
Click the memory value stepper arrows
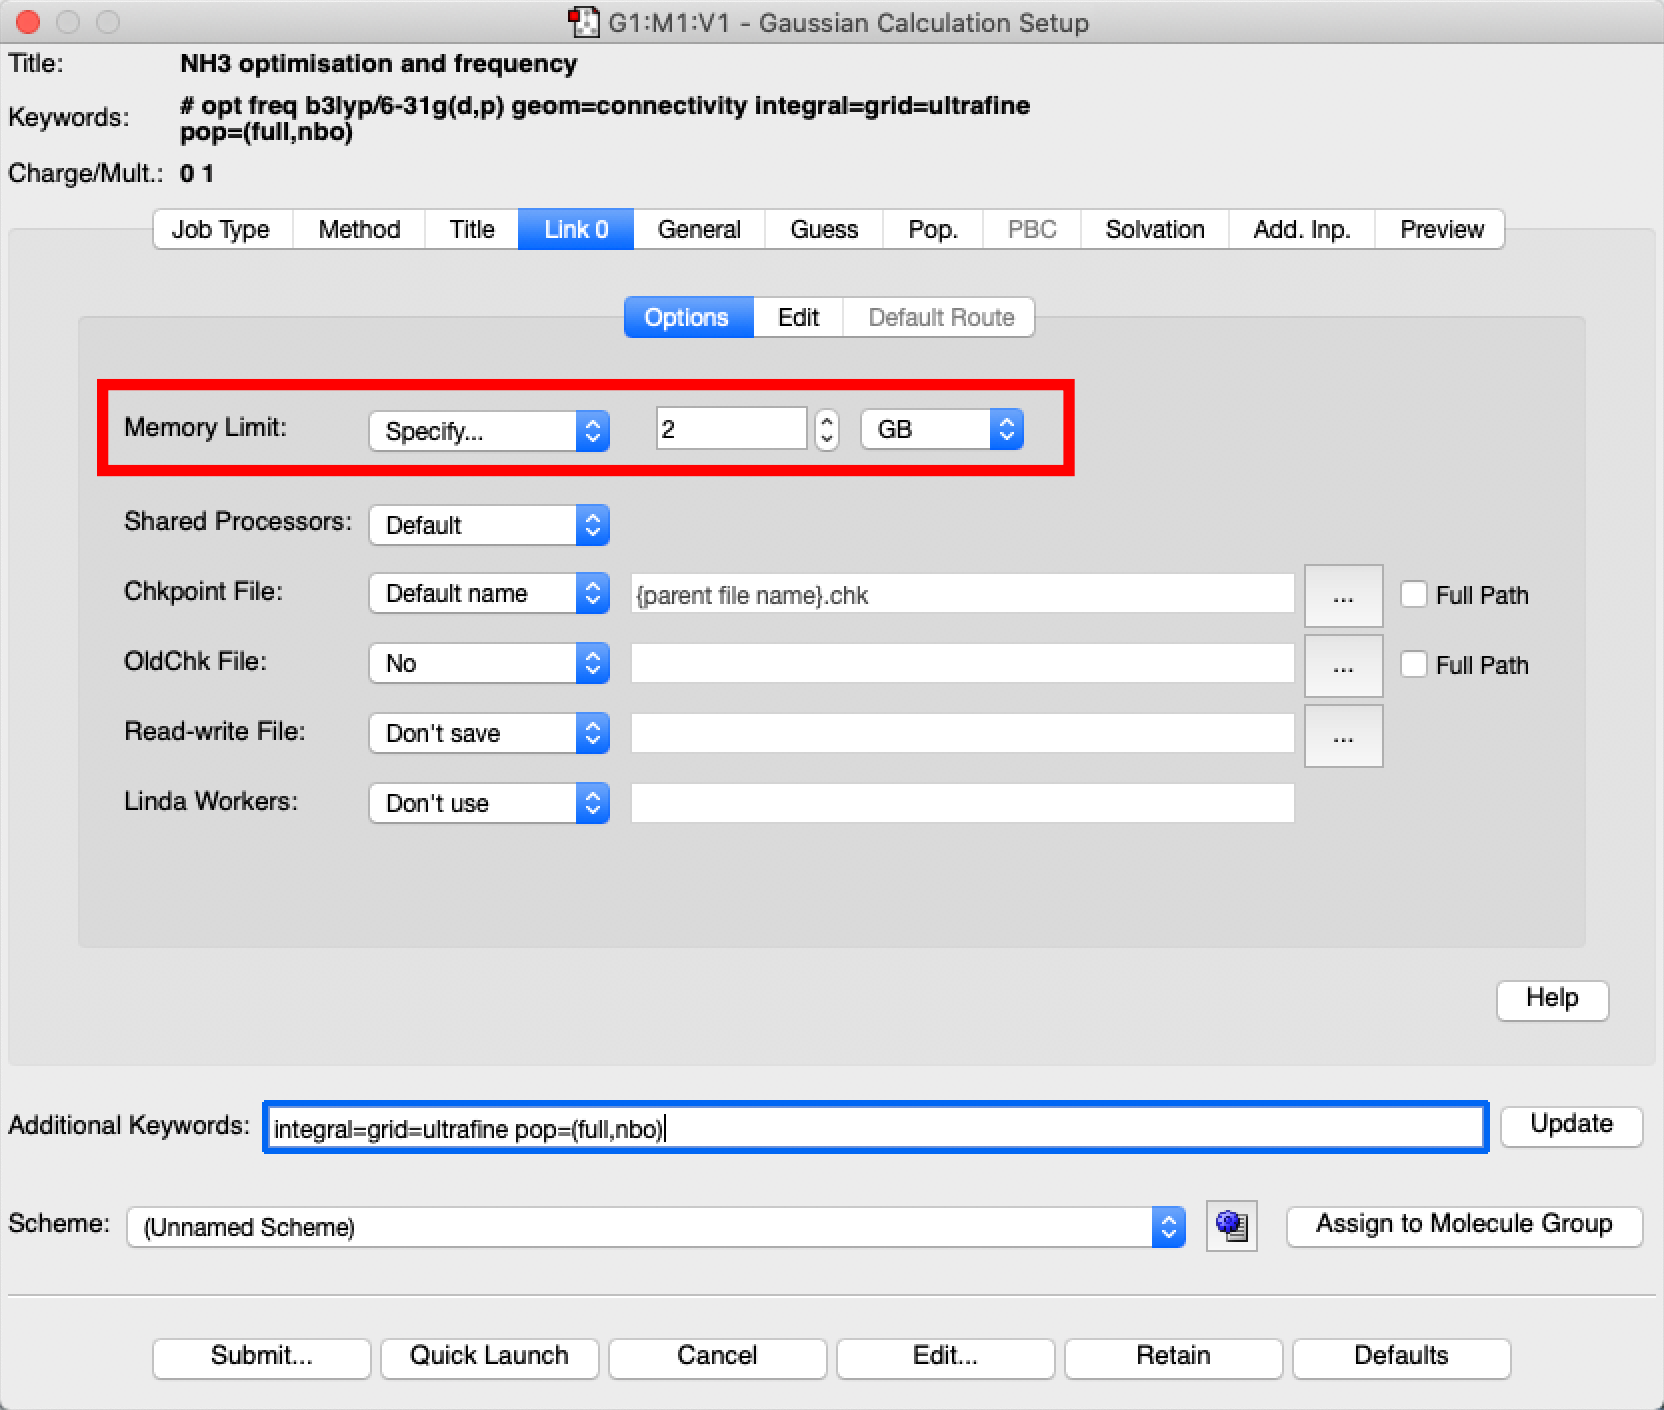click(826, 430)
